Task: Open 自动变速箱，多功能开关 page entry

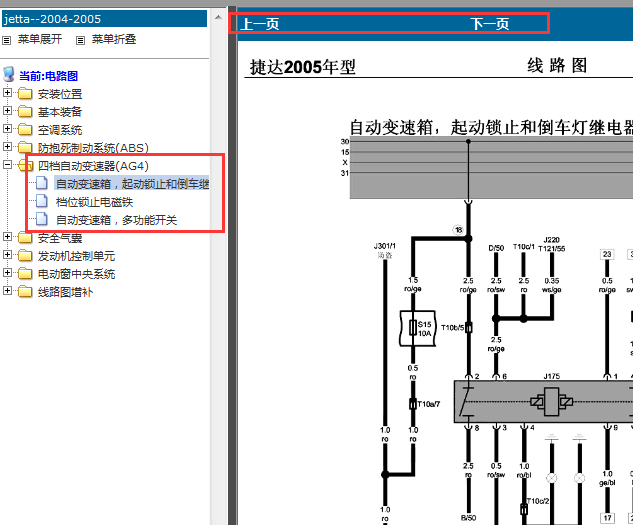Action: coord(116,220)
